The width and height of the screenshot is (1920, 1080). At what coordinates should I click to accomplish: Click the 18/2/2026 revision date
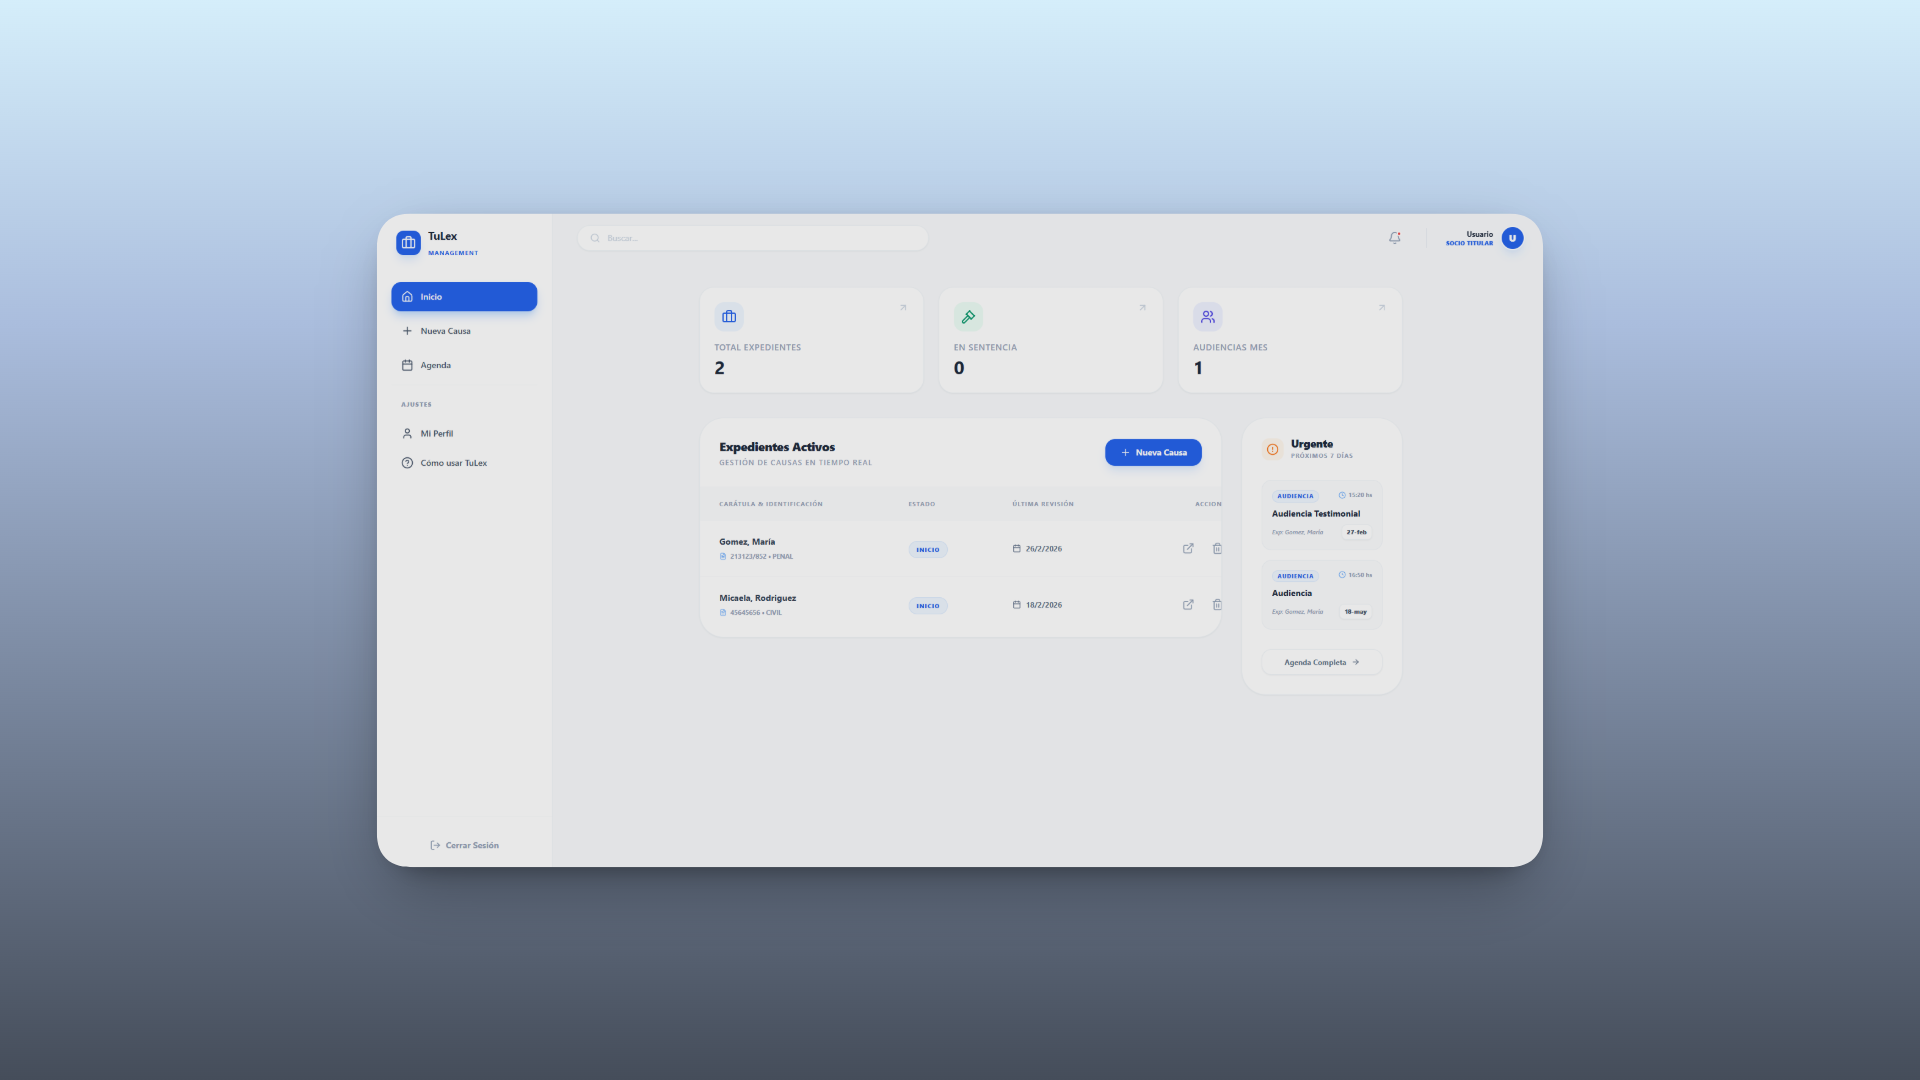pos(1044,605)
